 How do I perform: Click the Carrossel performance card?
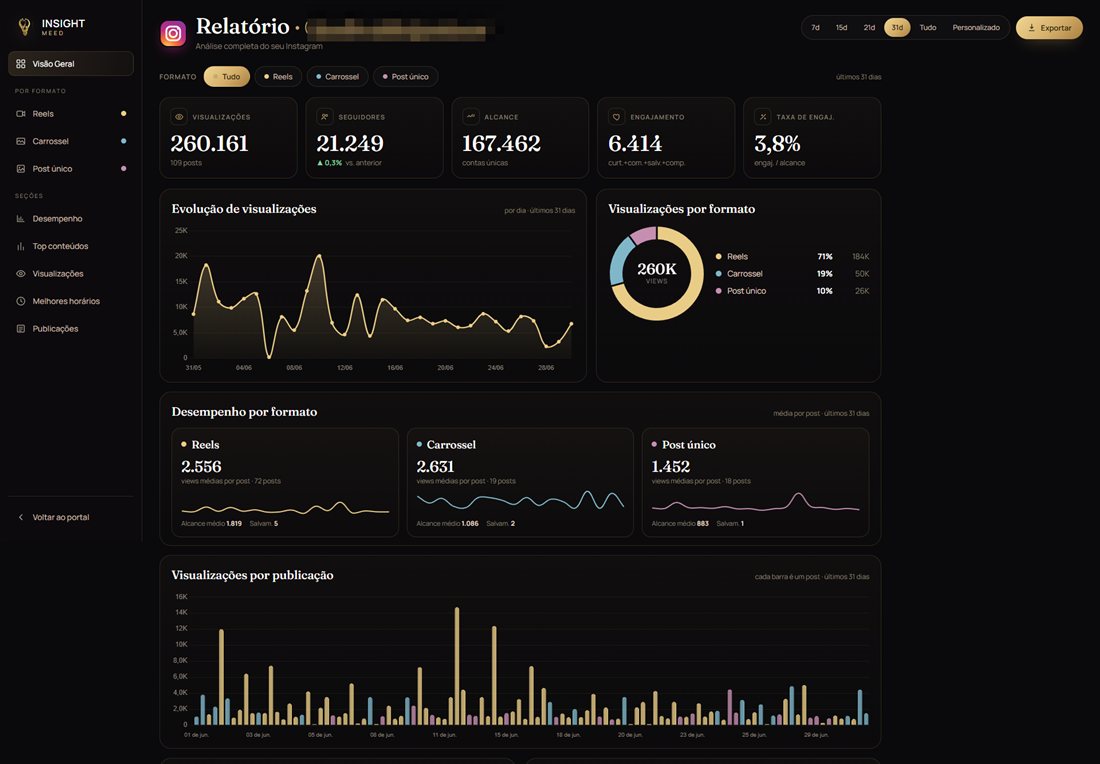point(520,483)
